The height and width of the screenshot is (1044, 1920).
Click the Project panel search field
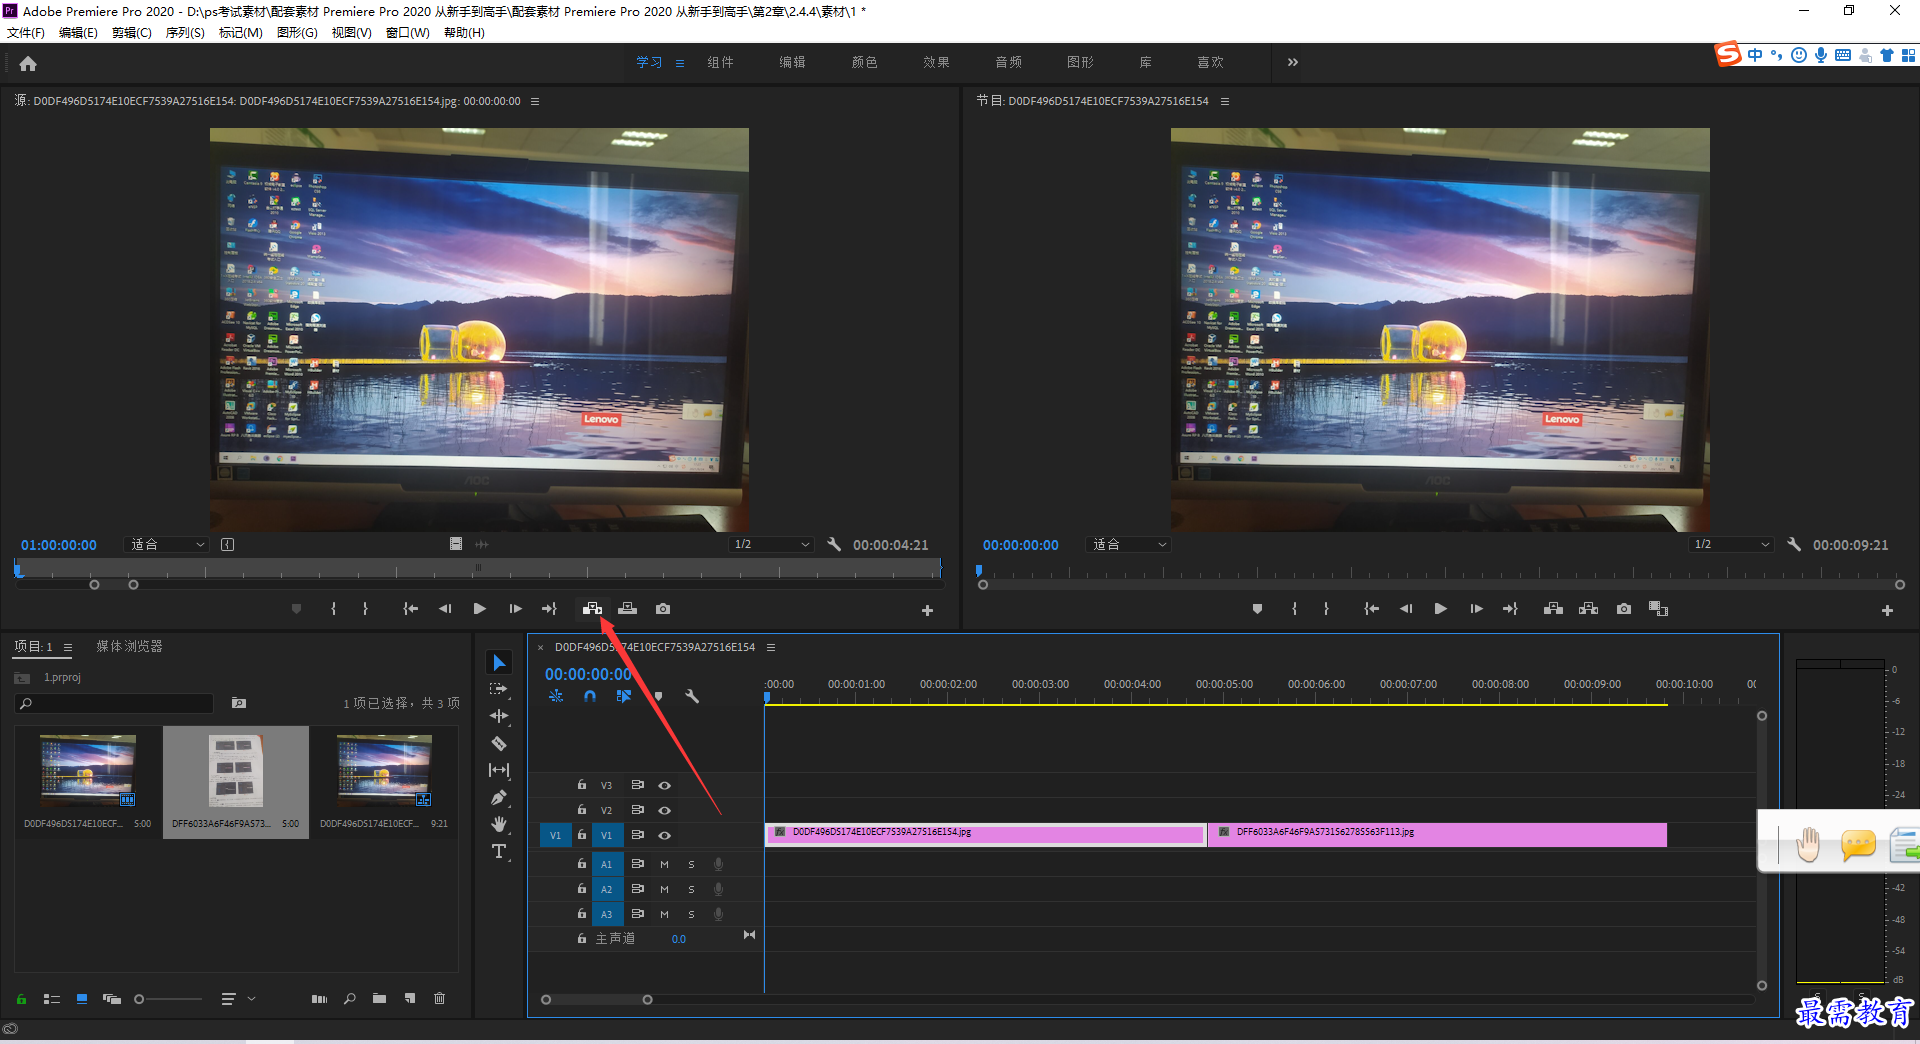pyautogui.click(x=114, y=703)
